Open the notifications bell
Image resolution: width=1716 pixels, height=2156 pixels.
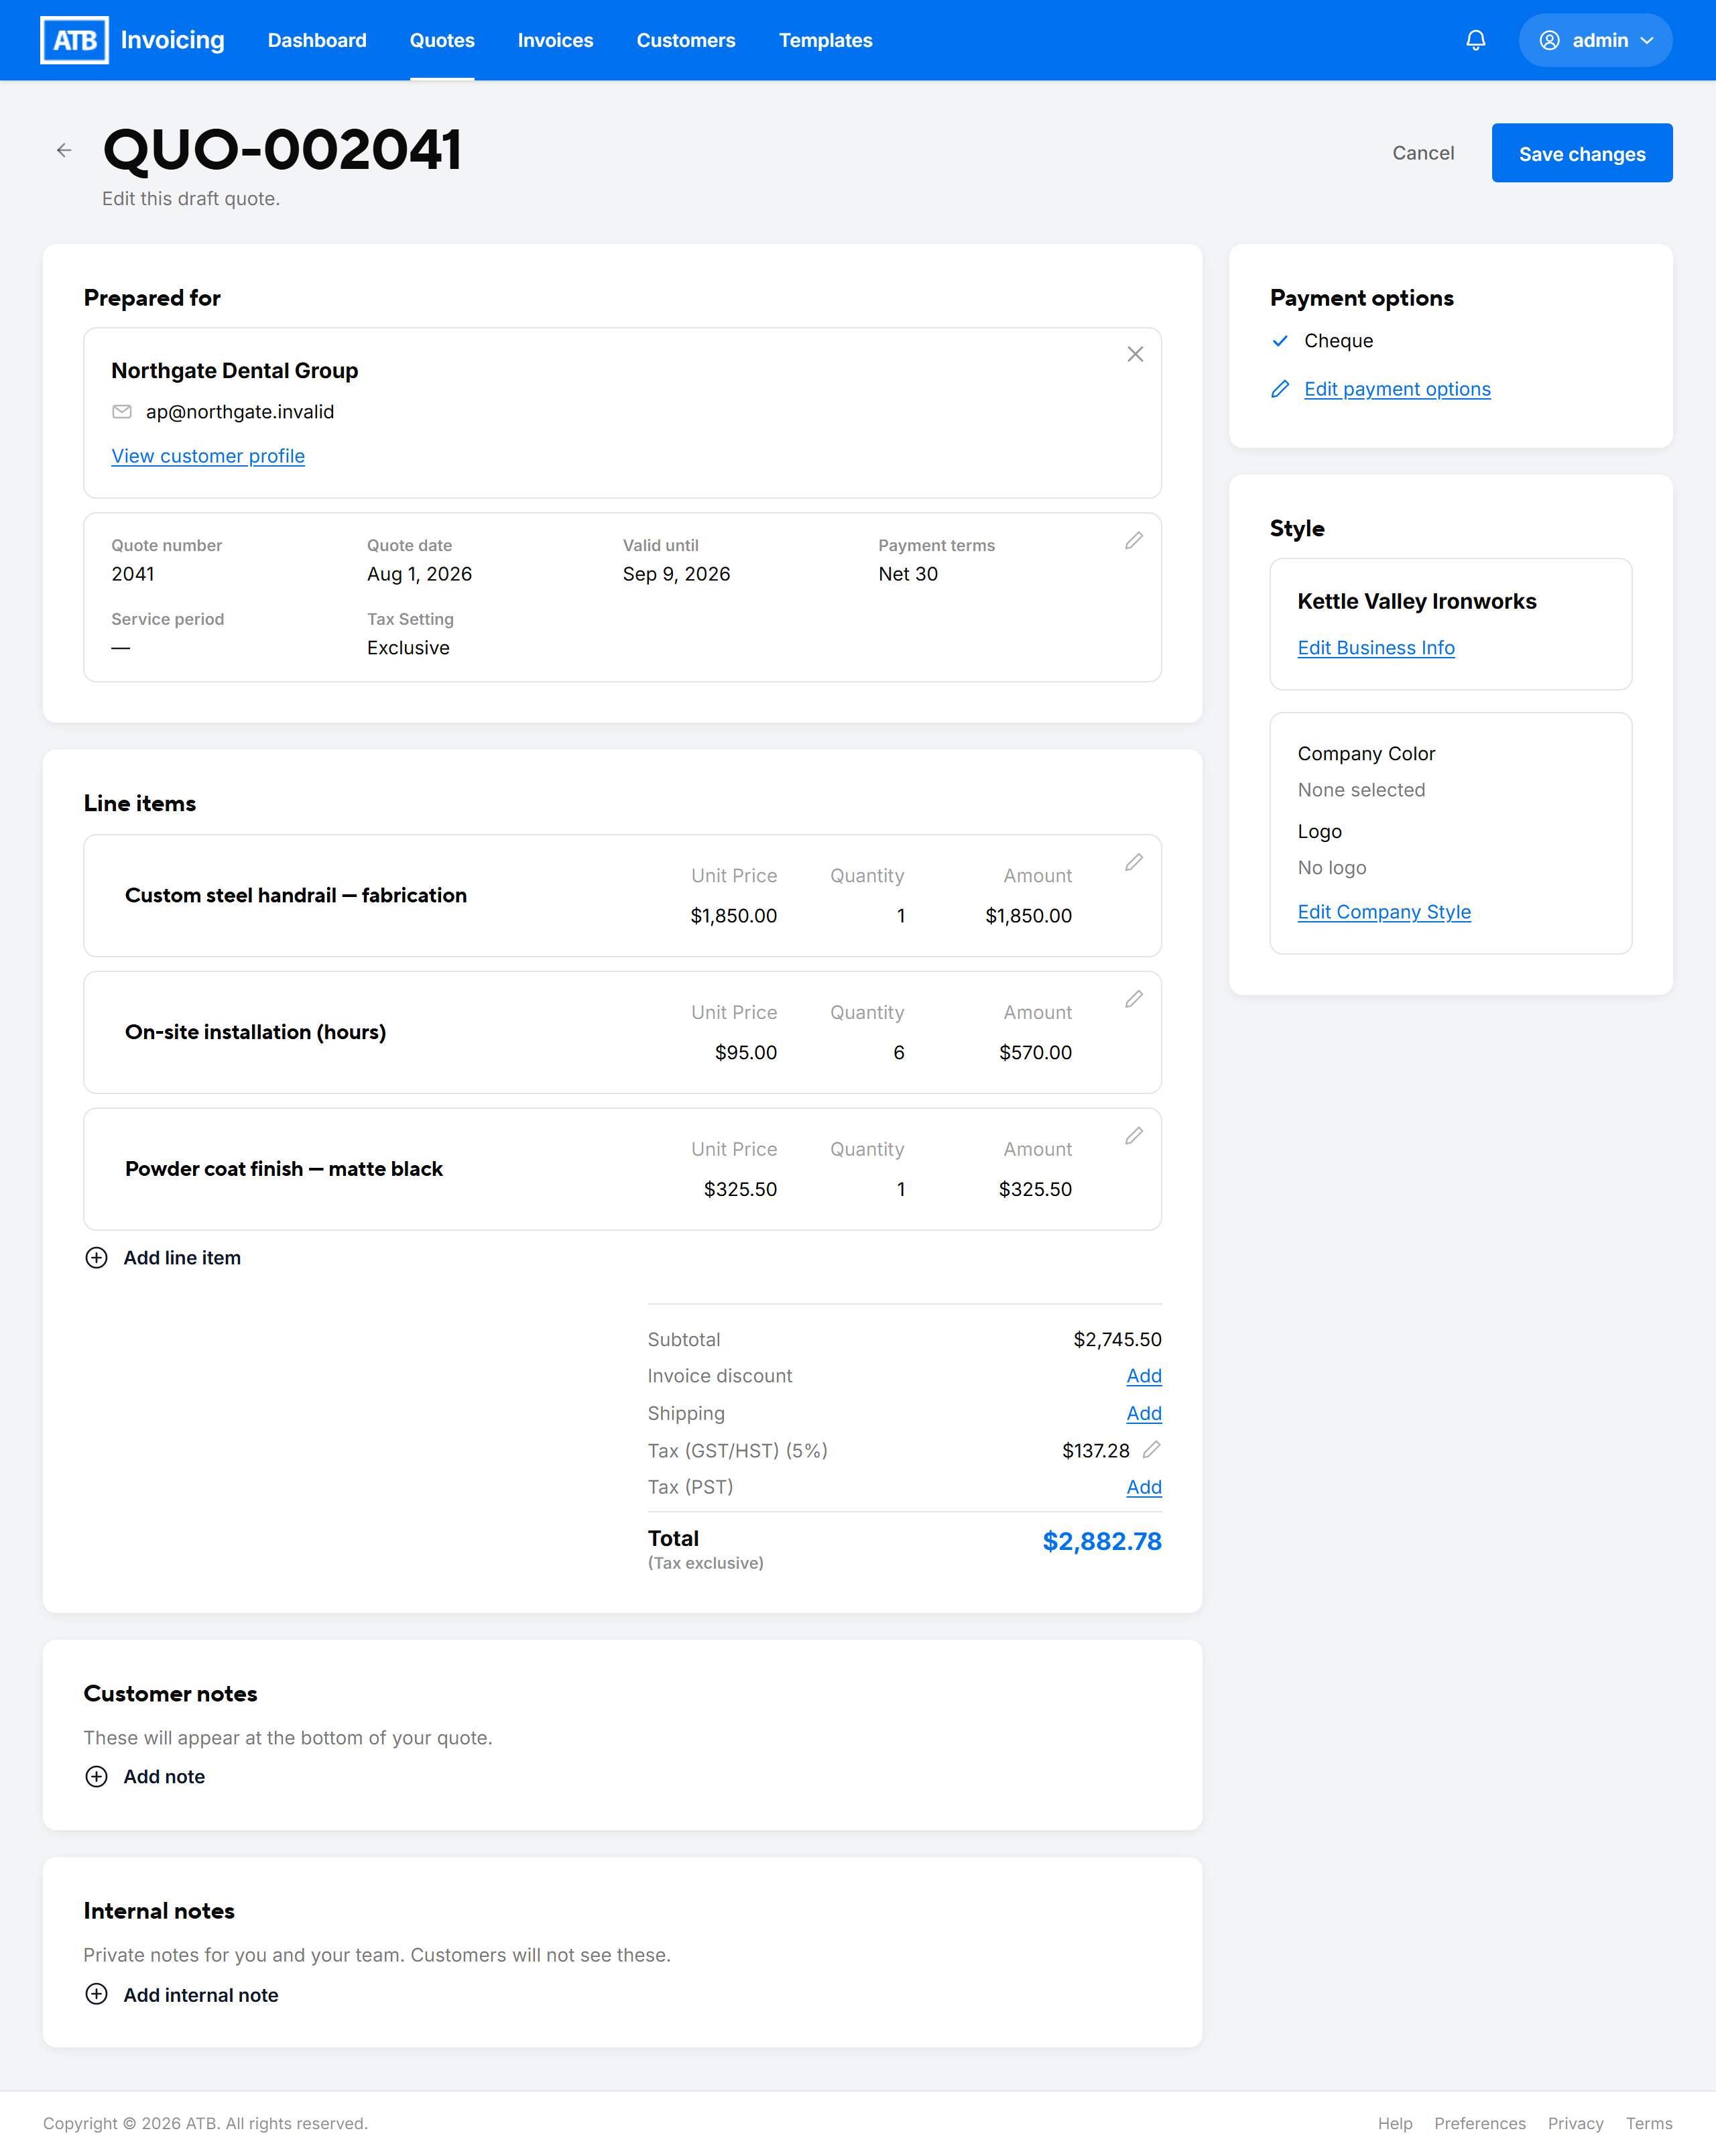pyautogui.click(x=1475, y=40)
